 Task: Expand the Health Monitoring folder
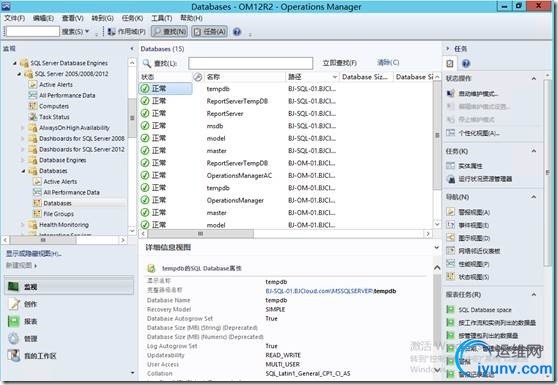pos(23,225)
